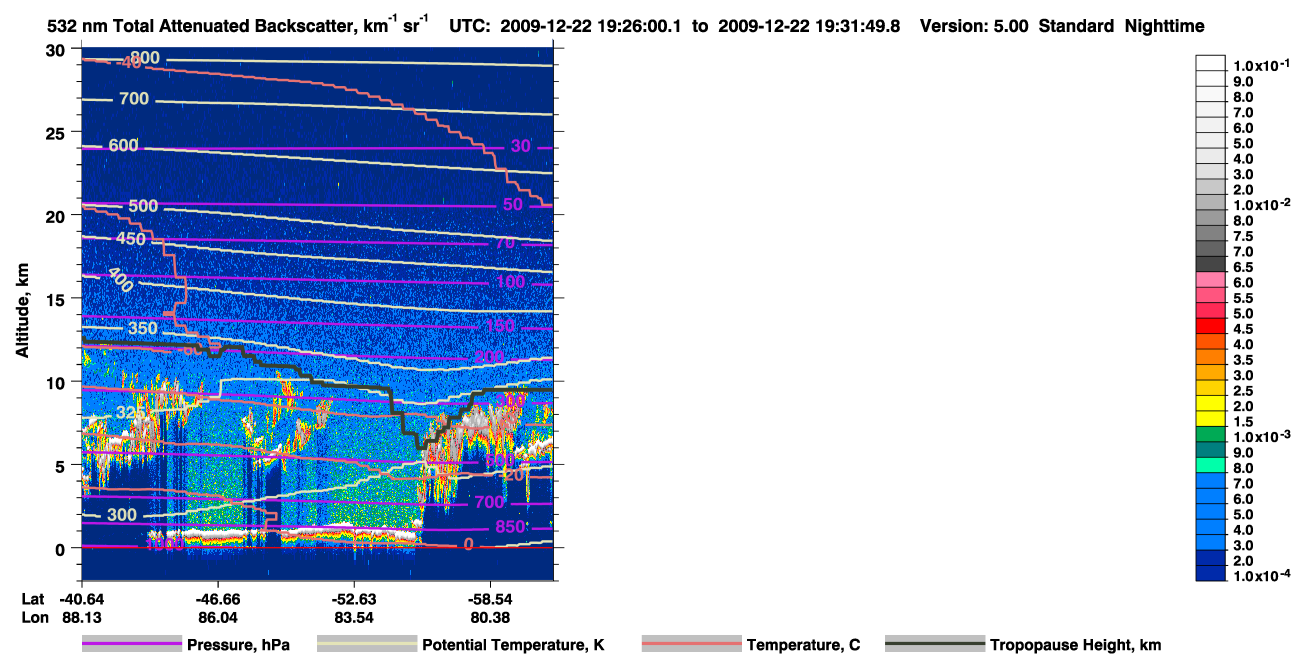The image size is (1300, 667).
Task: Click the "Version: 5.00" text
Action: (x=972, y=27)
